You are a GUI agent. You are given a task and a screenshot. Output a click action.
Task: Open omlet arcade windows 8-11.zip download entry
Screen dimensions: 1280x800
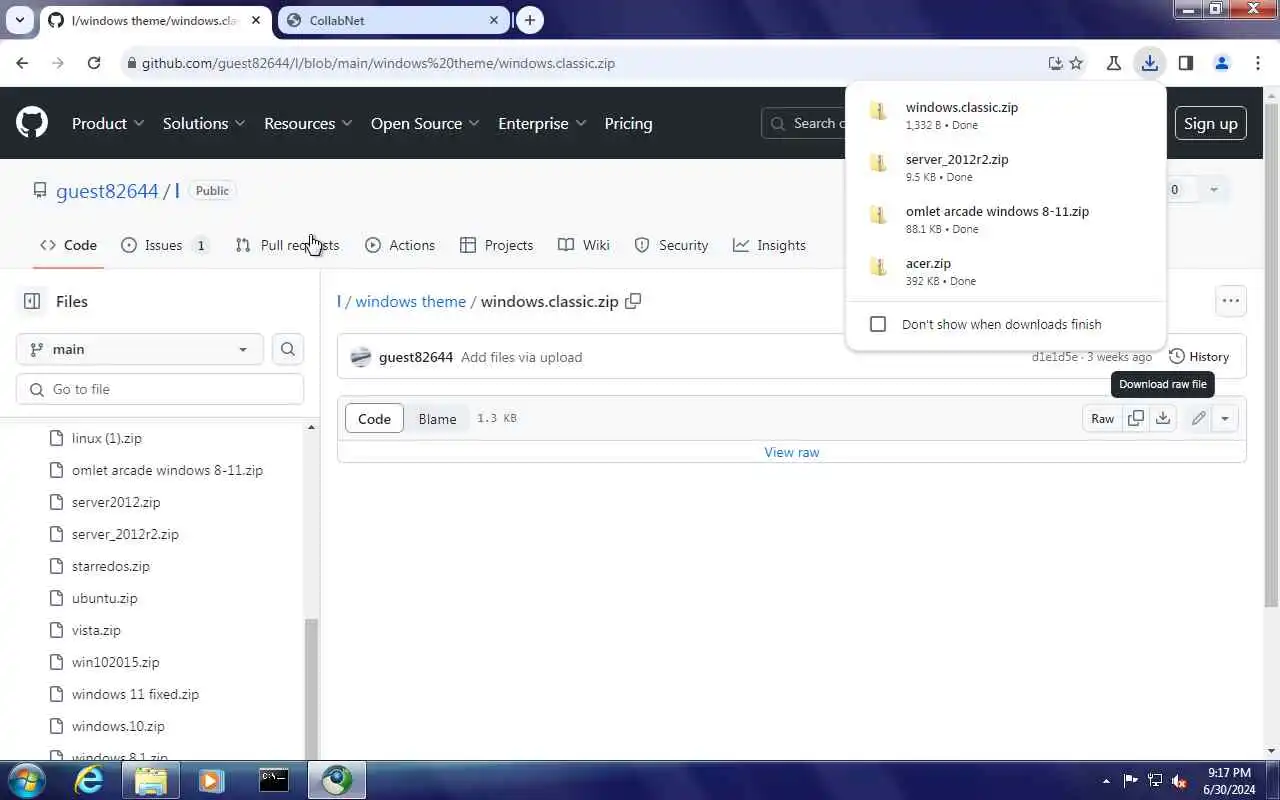1005,219
